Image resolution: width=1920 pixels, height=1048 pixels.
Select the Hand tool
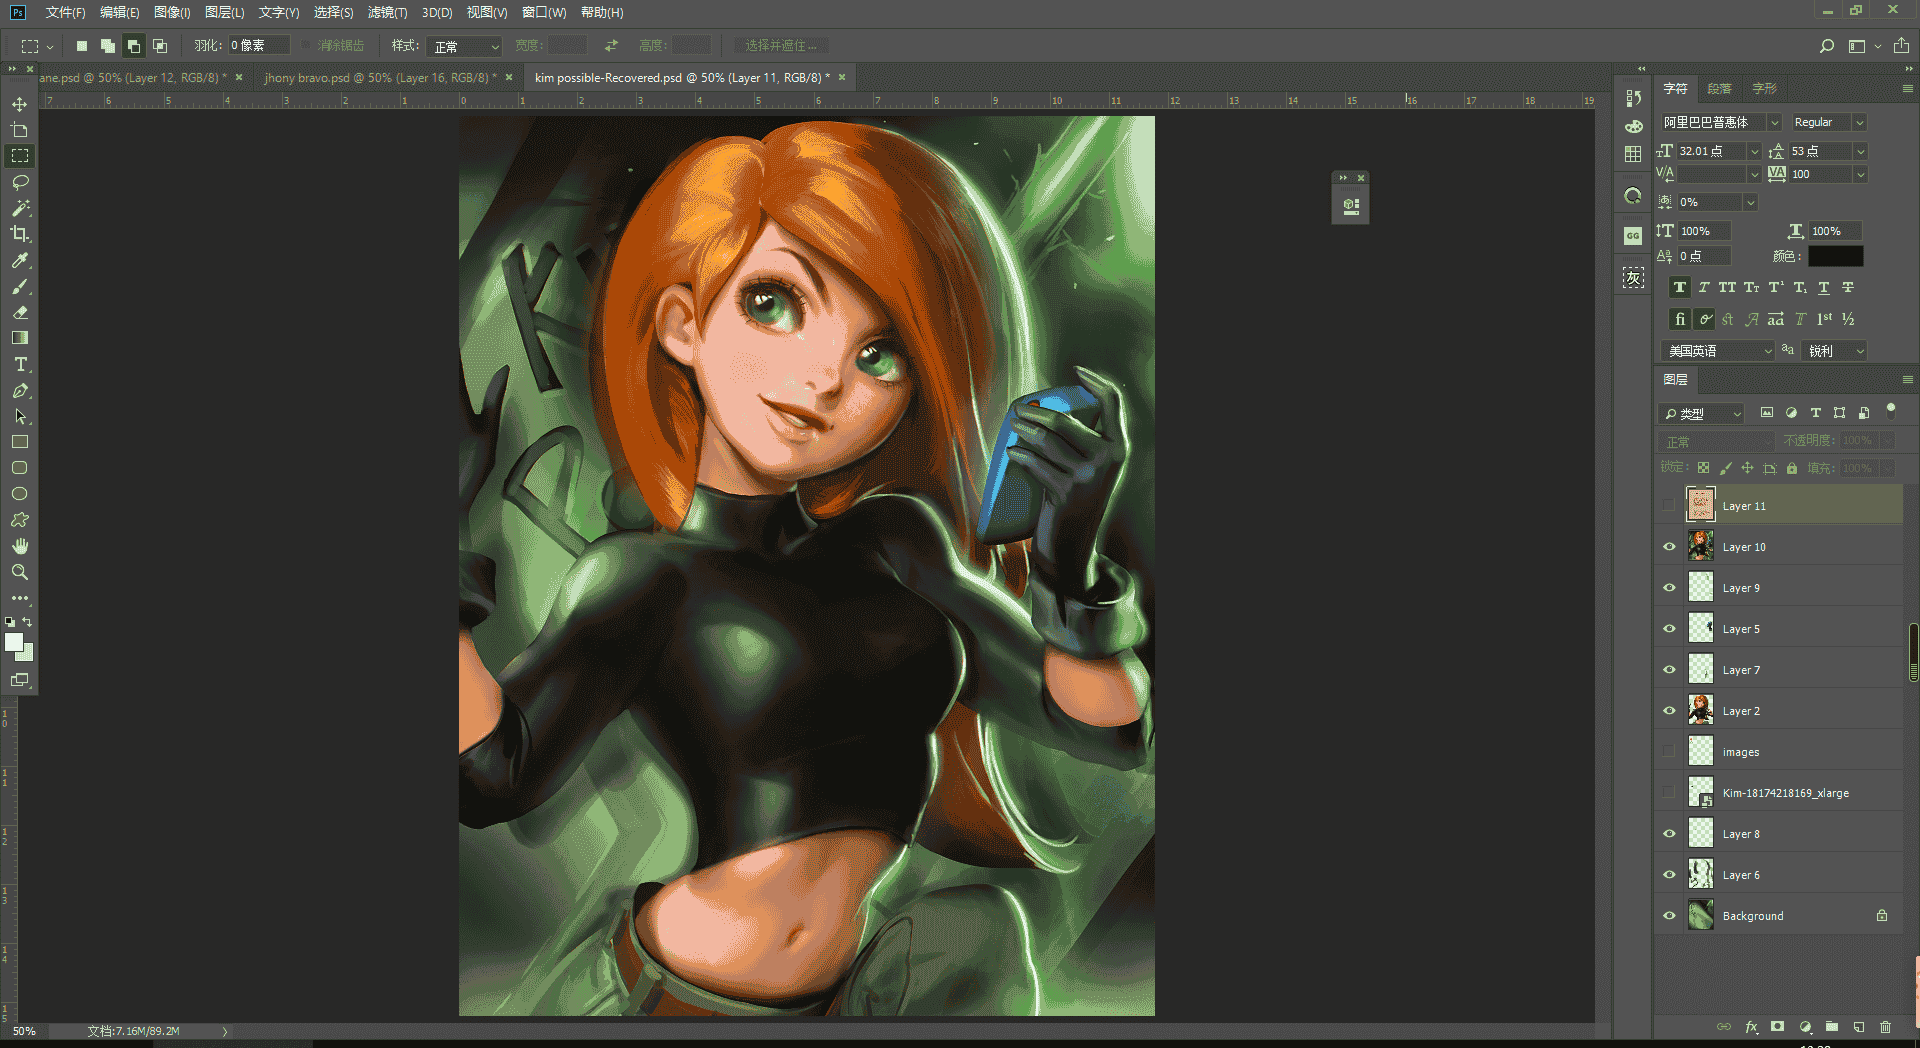[19, 546]
